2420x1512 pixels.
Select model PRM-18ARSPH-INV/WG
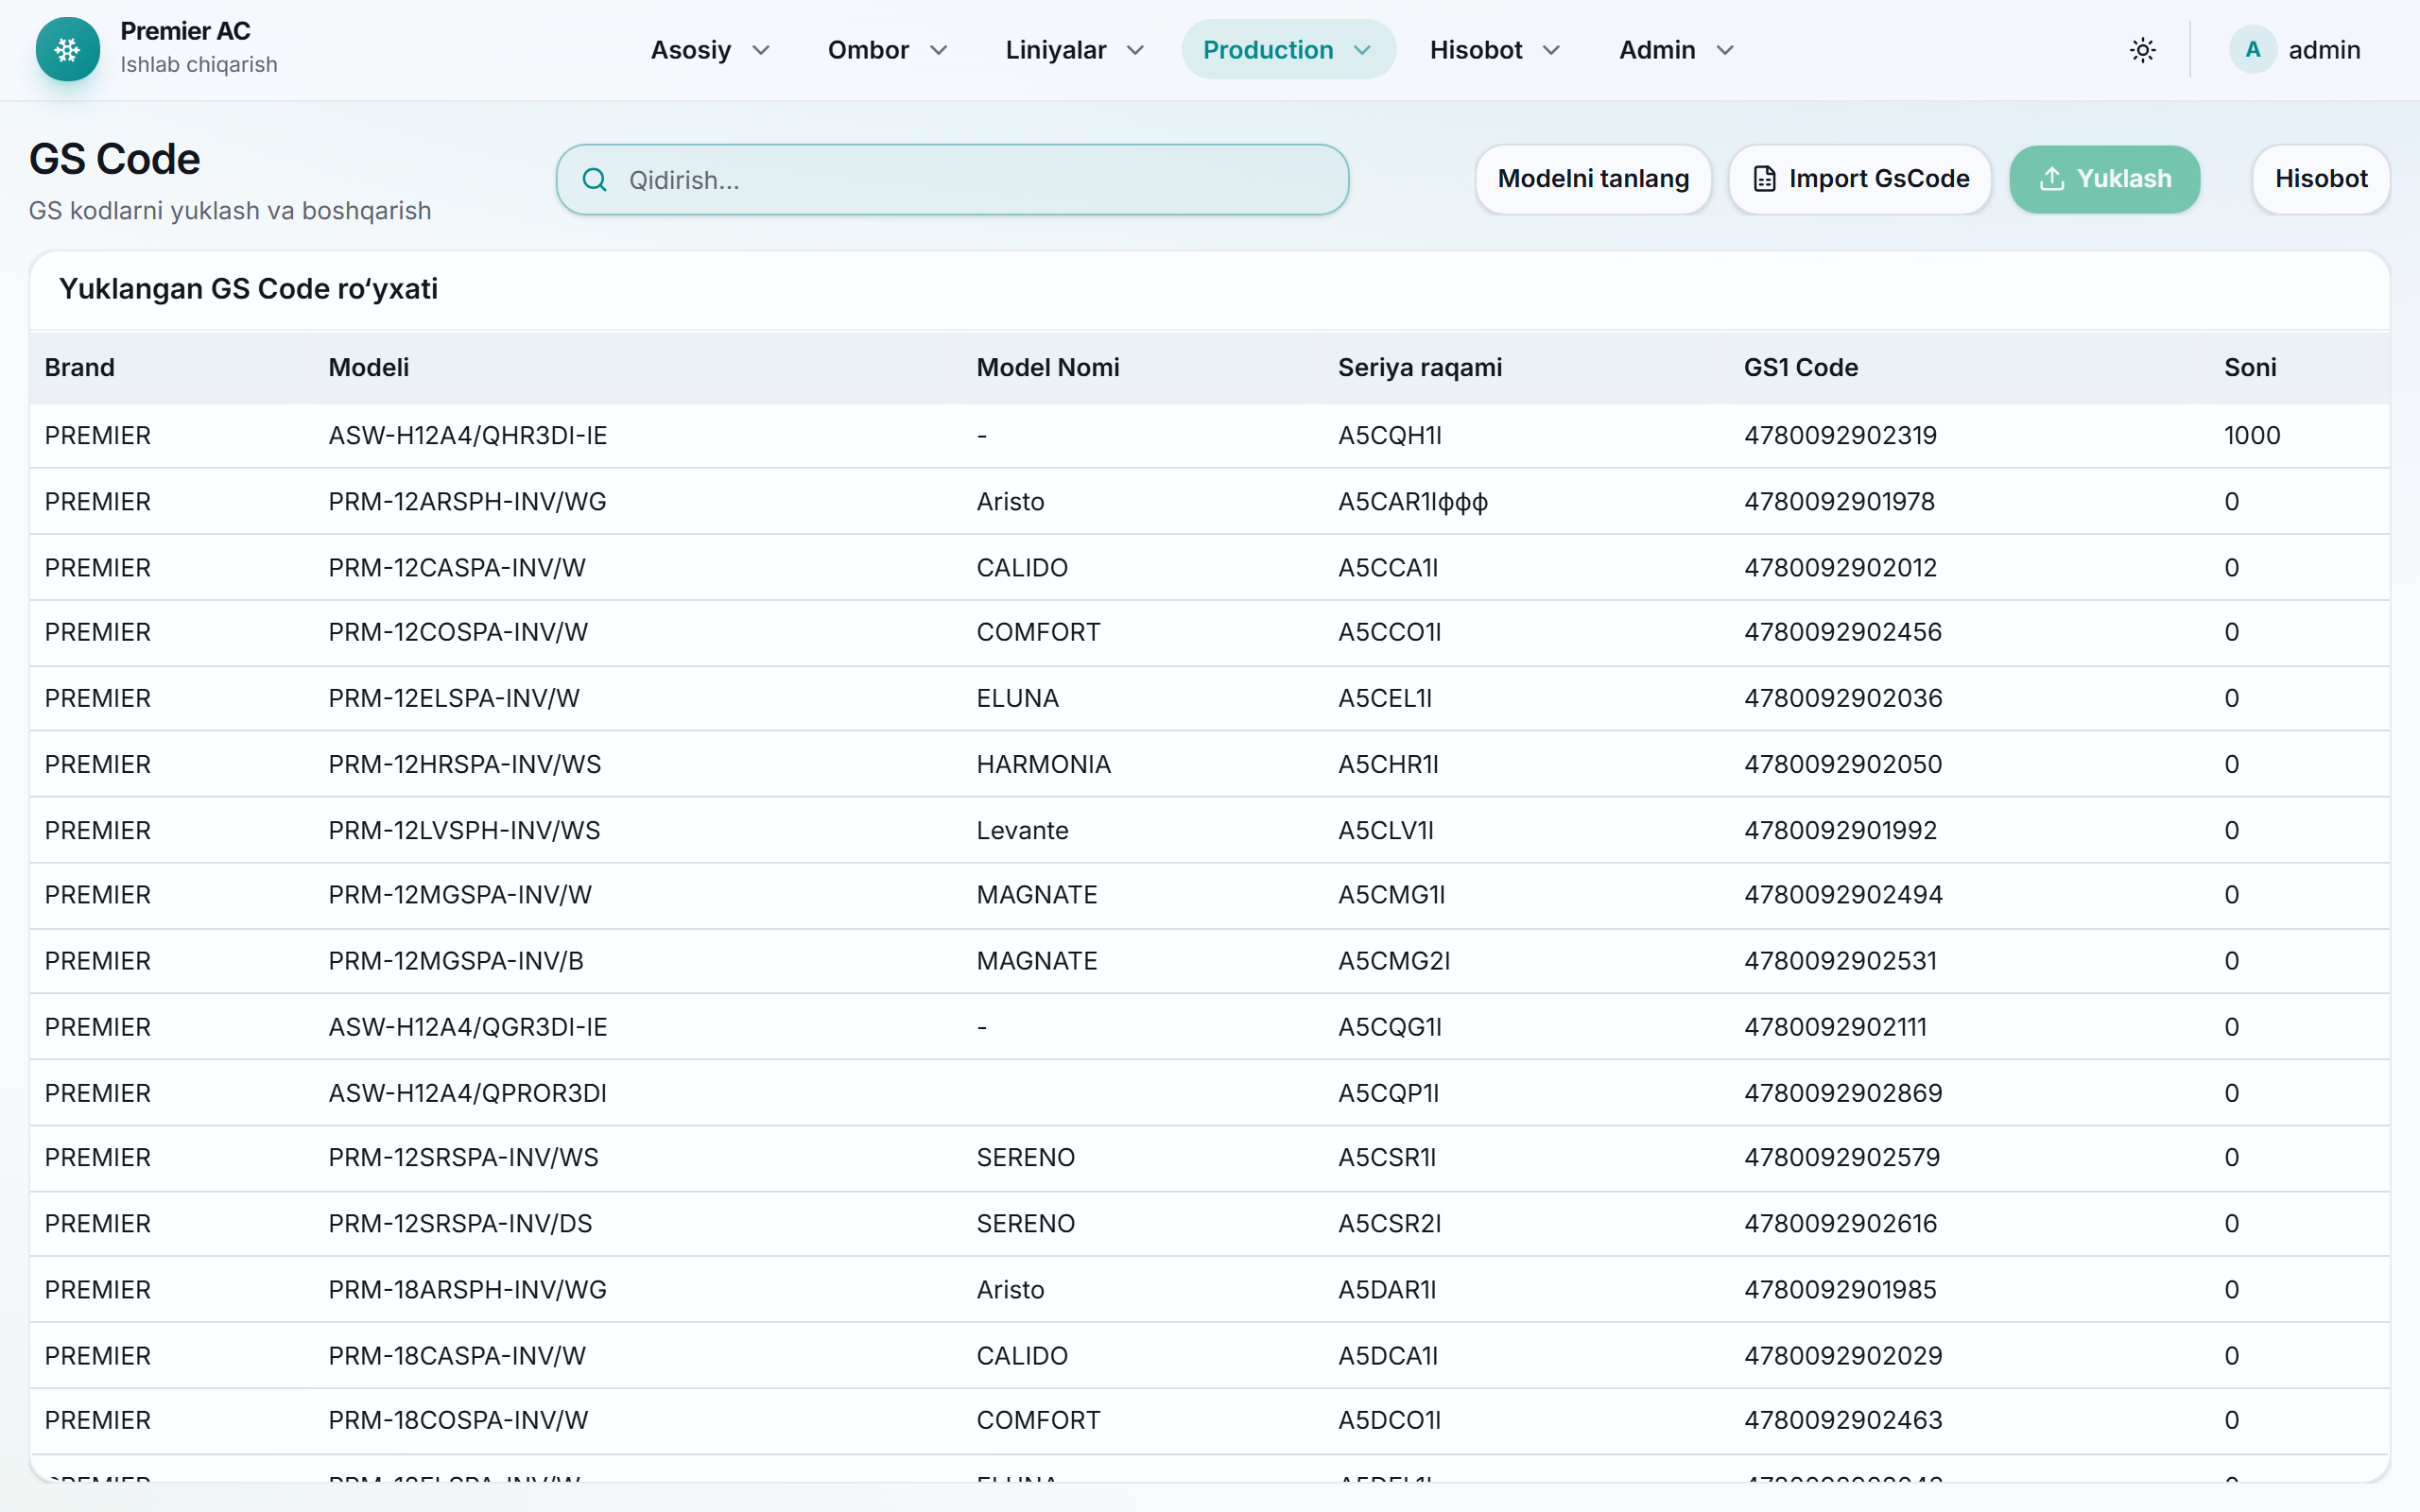point(468,1289)
